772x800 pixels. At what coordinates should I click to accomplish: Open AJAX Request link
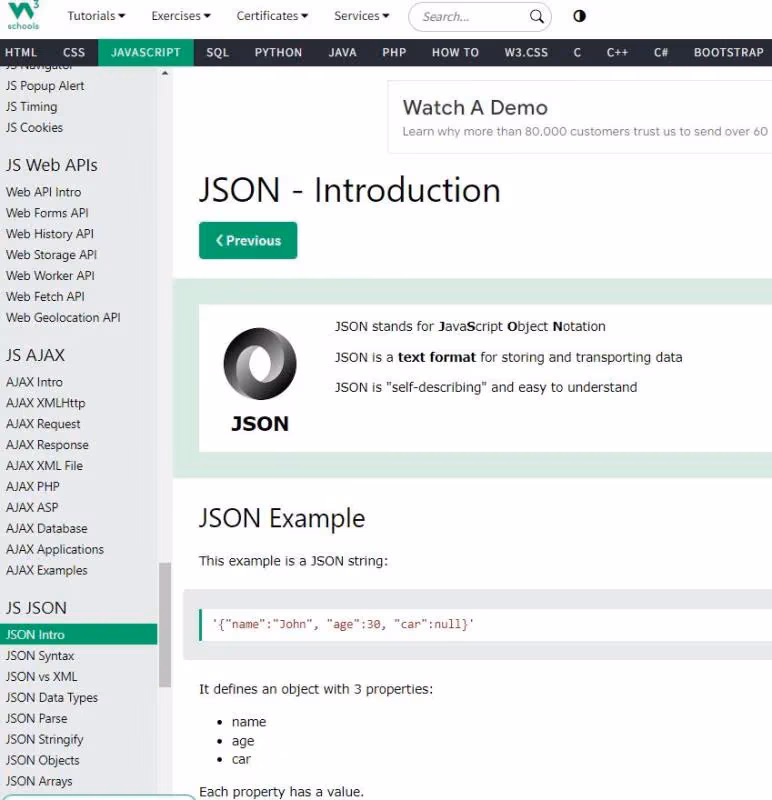(43, 424)
